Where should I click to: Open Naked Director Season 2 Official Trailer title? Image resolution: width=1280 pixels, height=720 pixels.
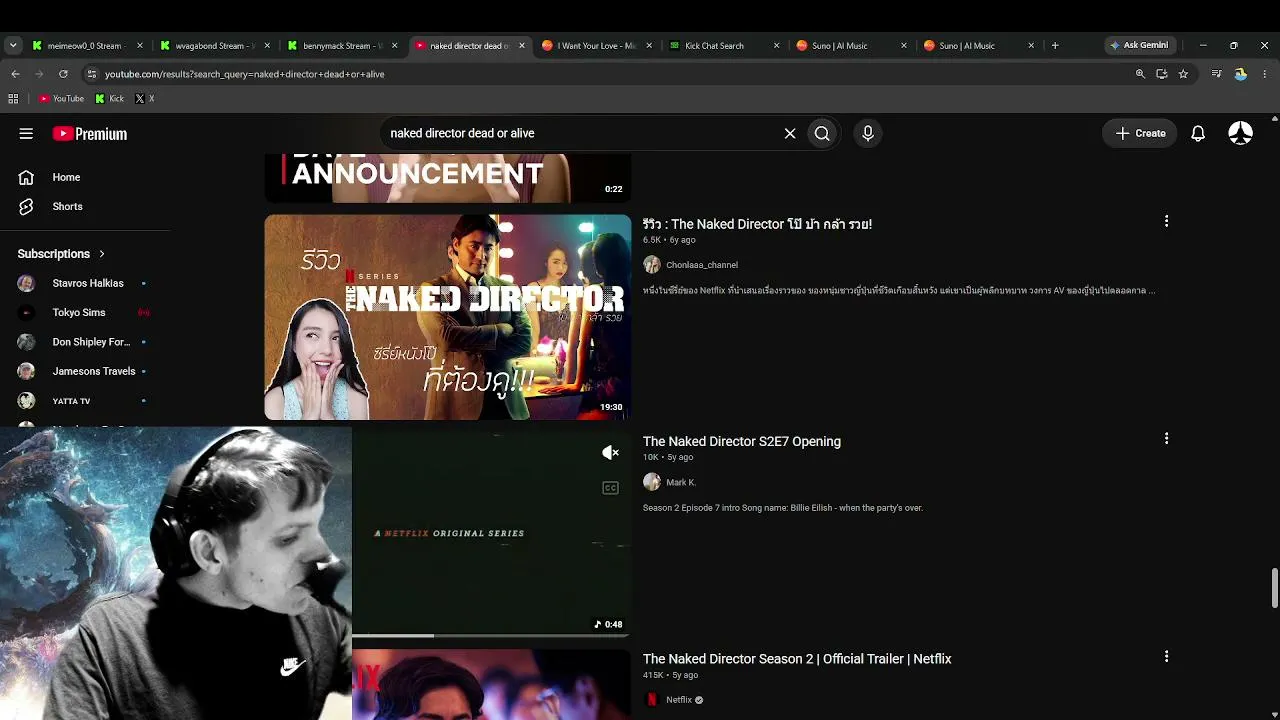click(x=797, y=659)
